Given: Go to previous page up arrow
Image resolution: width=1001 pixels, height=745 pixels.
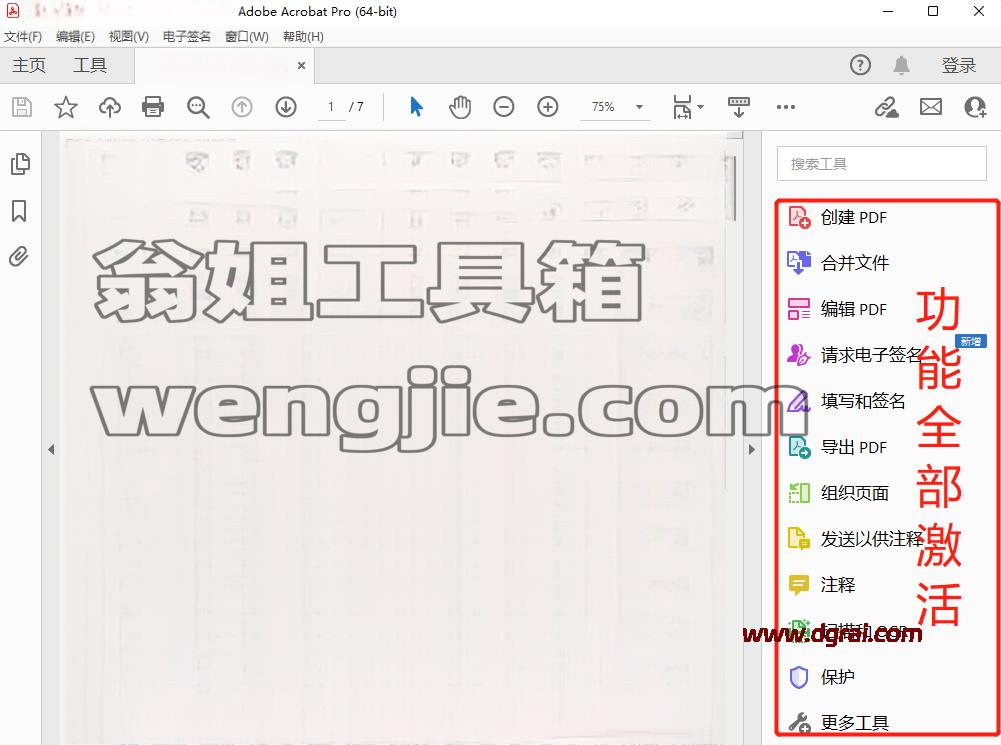Looking at the screenshot, I should (242, 107).
